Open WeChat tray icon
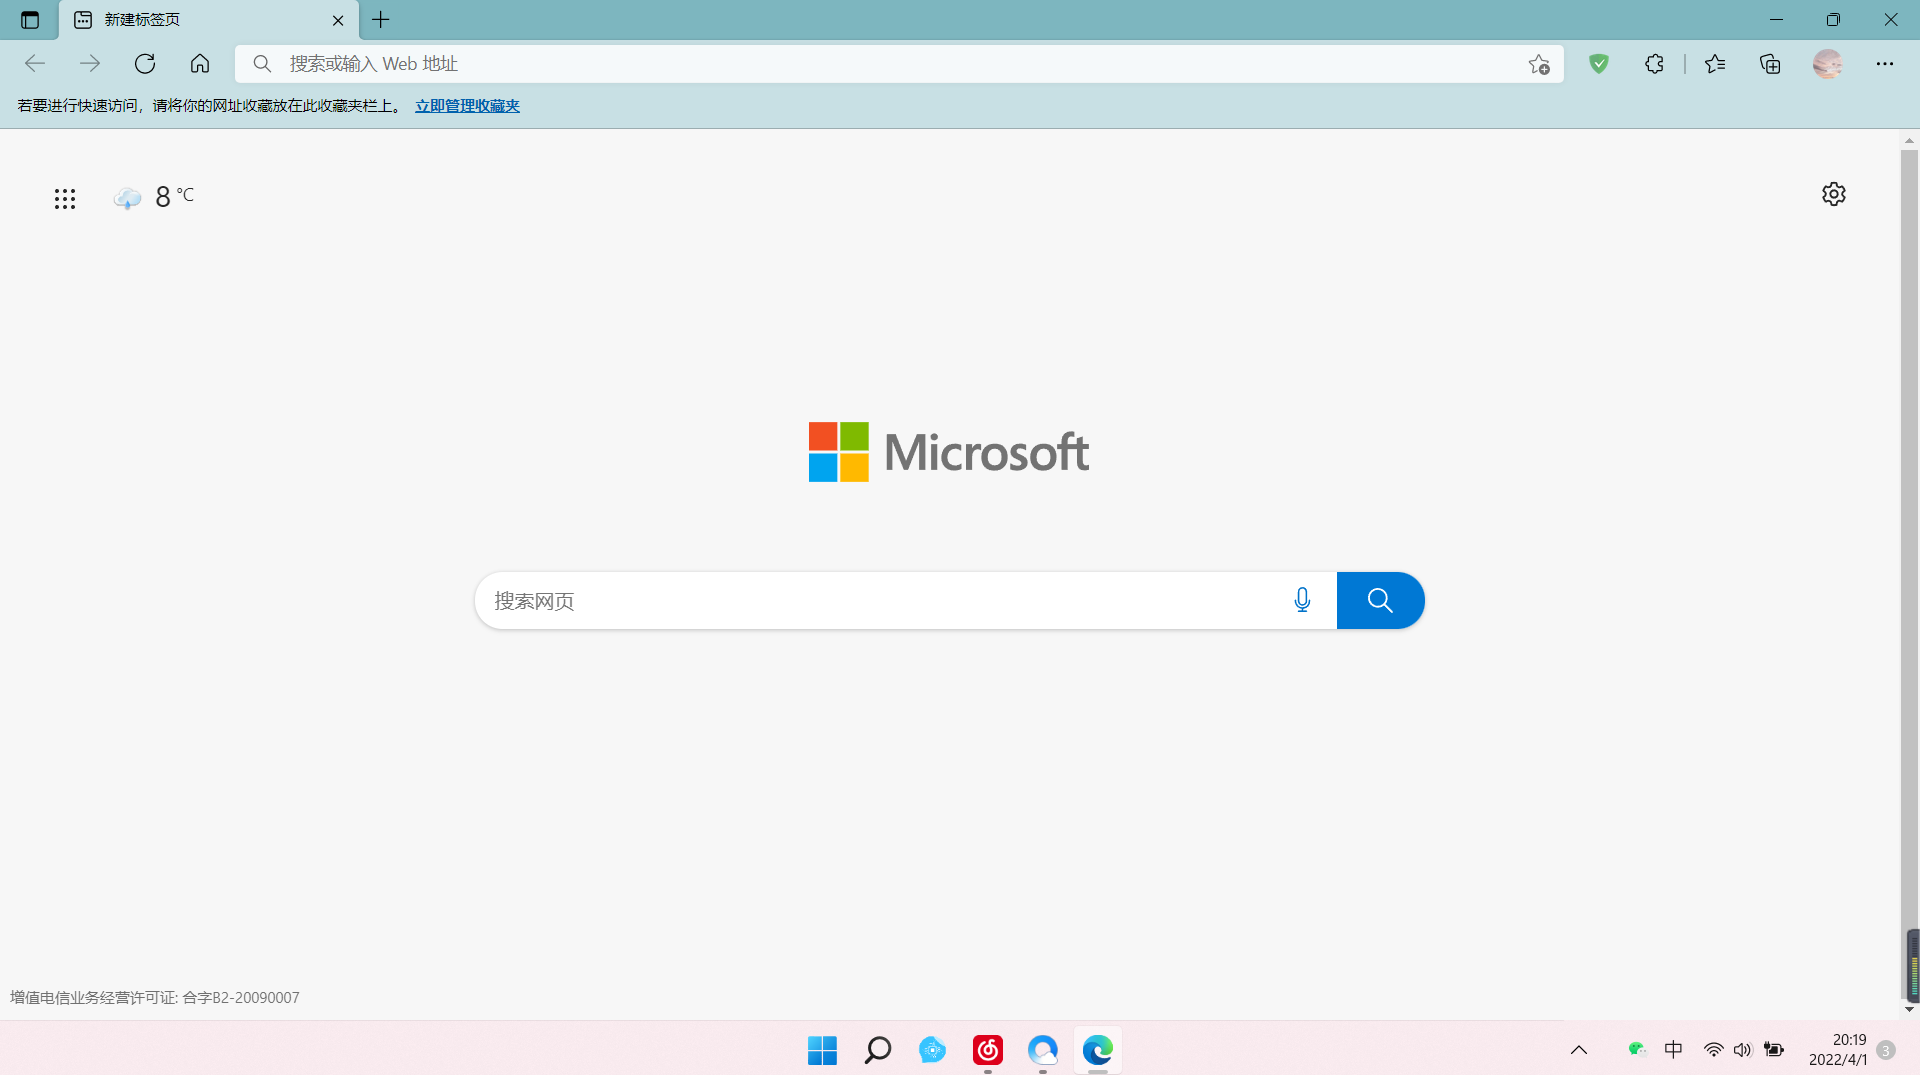 (1637, 1049)
